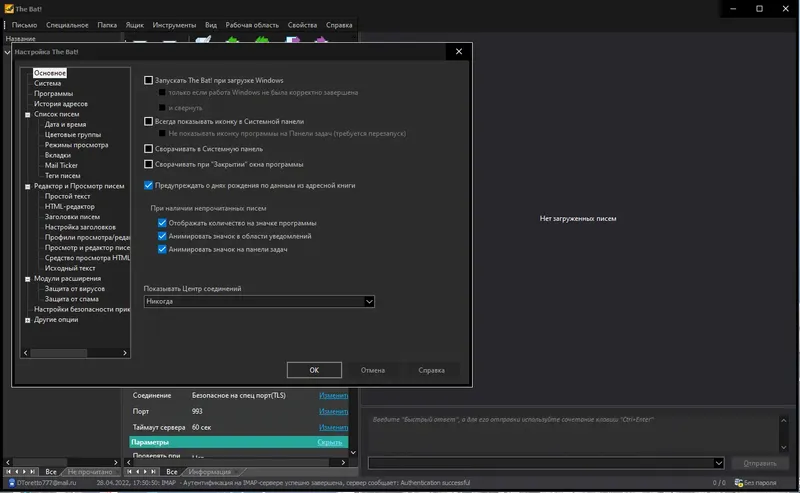
Task: Collapse Редактор и Просмотр писем node
Action: [28, 187]
